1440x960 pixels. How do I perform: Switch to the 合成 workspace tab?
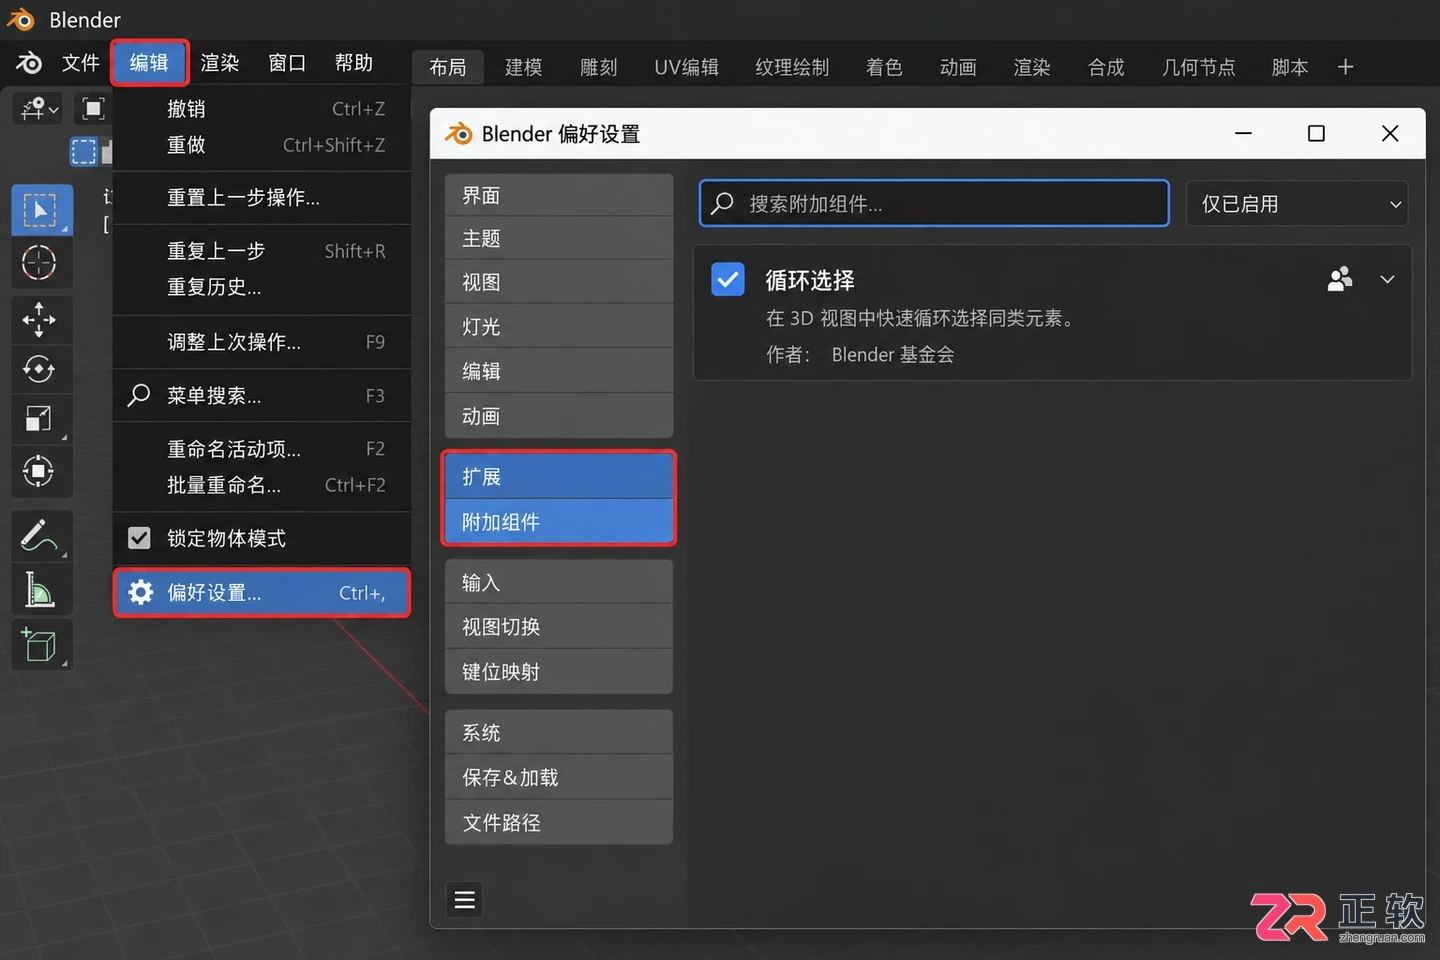click(x=1106, y=67)
